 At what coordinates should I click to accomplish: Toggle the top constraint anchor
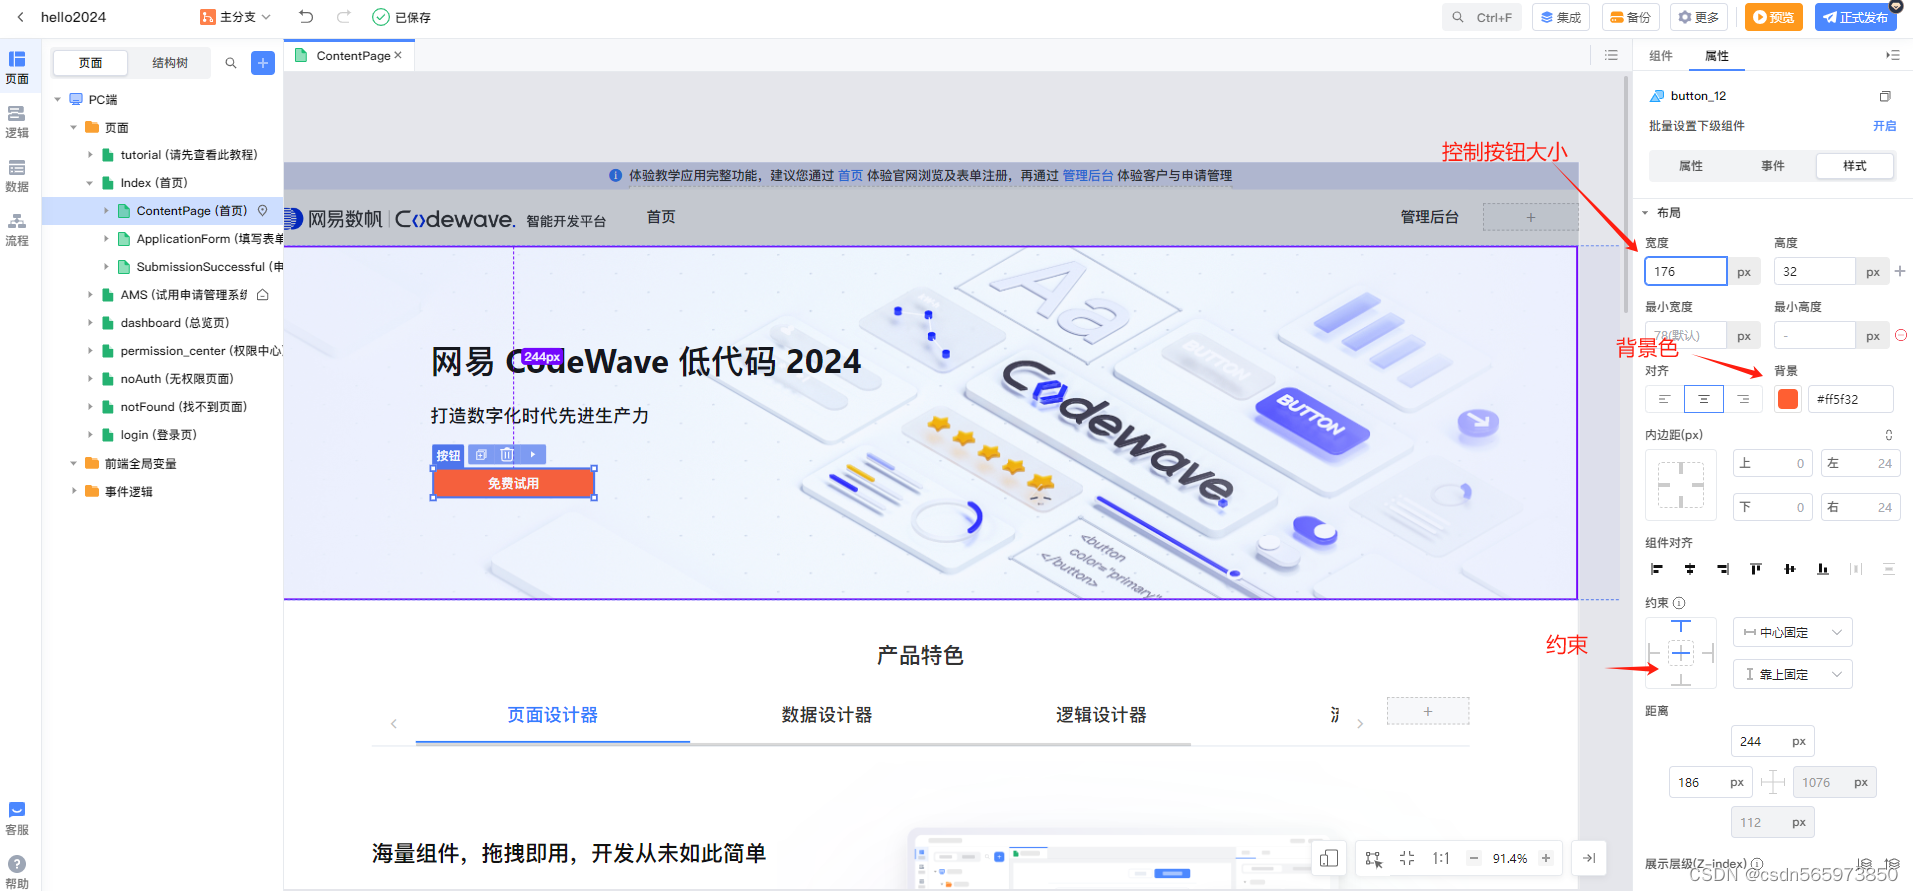point(1681,626)
